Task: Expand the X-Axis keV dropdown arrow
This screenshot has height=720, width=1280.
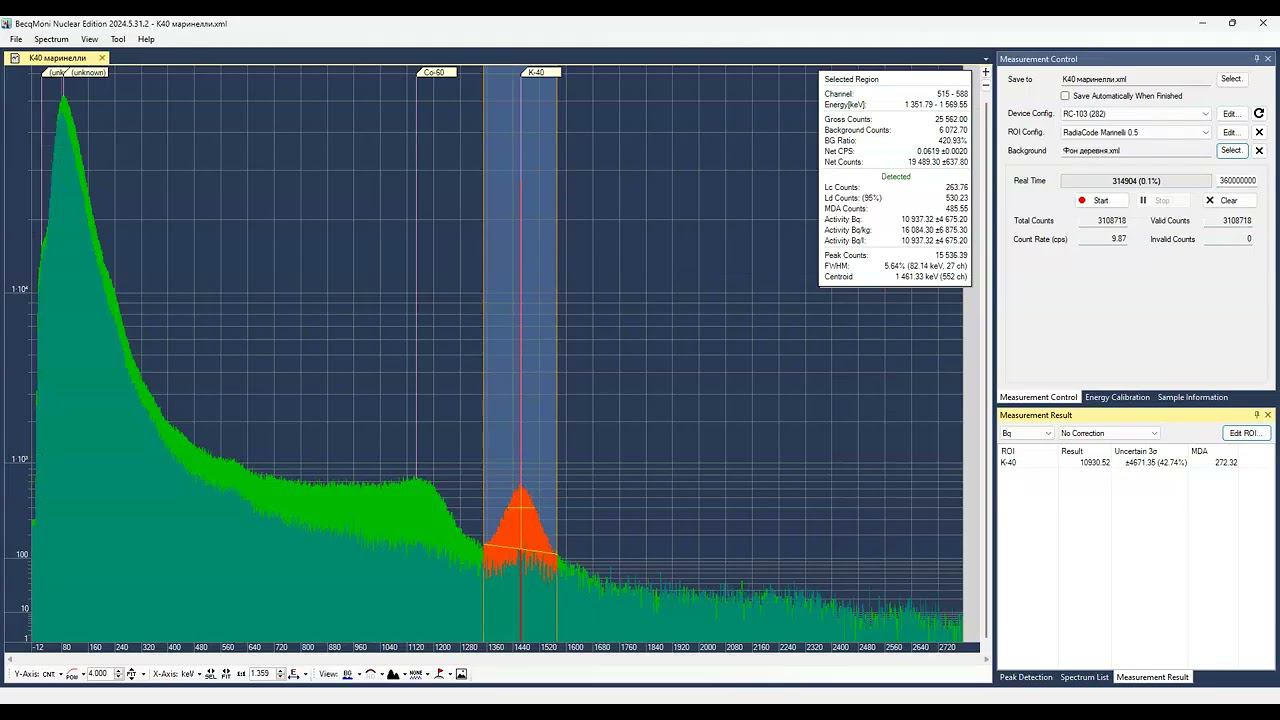Action: click(x=199, y=674)
